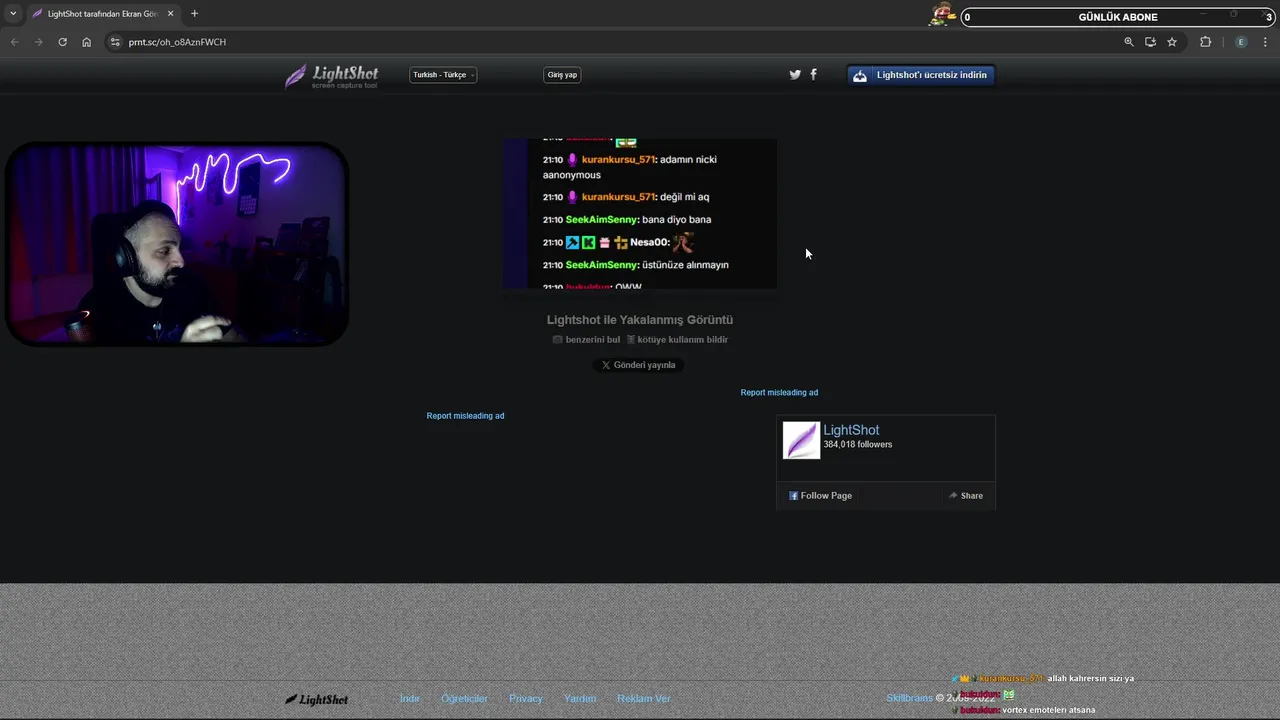This screenshot has width=1280, height=720.
Task: Open the Chrome three-dot menu
Action: (1265, 42)
